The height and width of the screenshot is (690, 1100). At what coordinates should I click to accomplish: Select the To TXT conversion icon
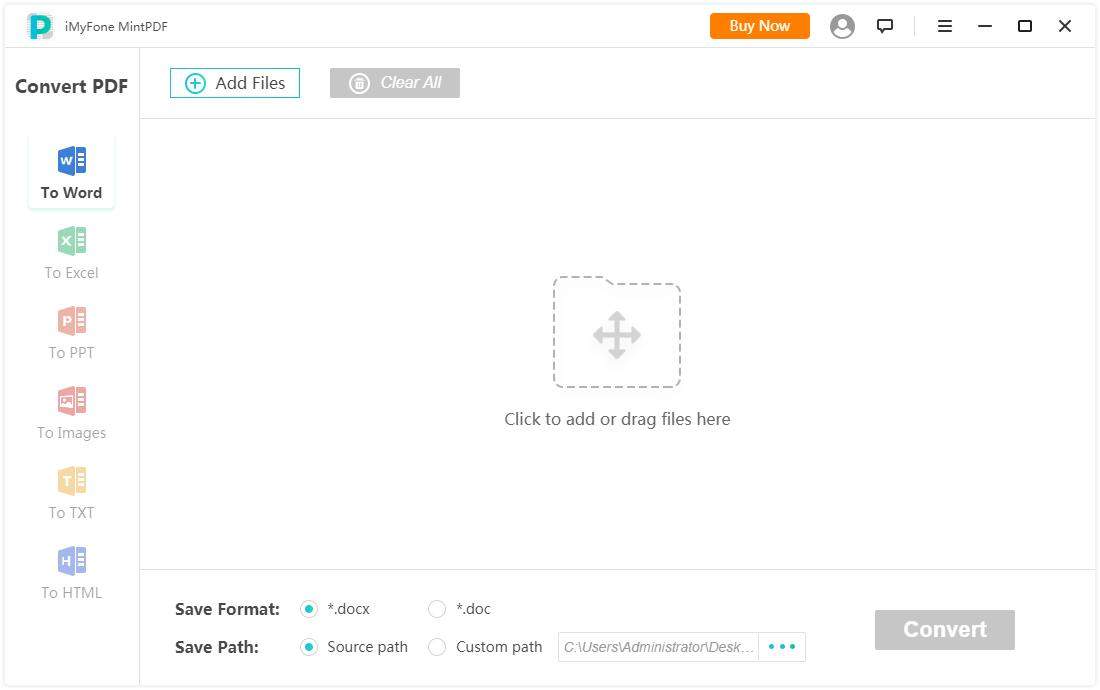coord(71,480)
